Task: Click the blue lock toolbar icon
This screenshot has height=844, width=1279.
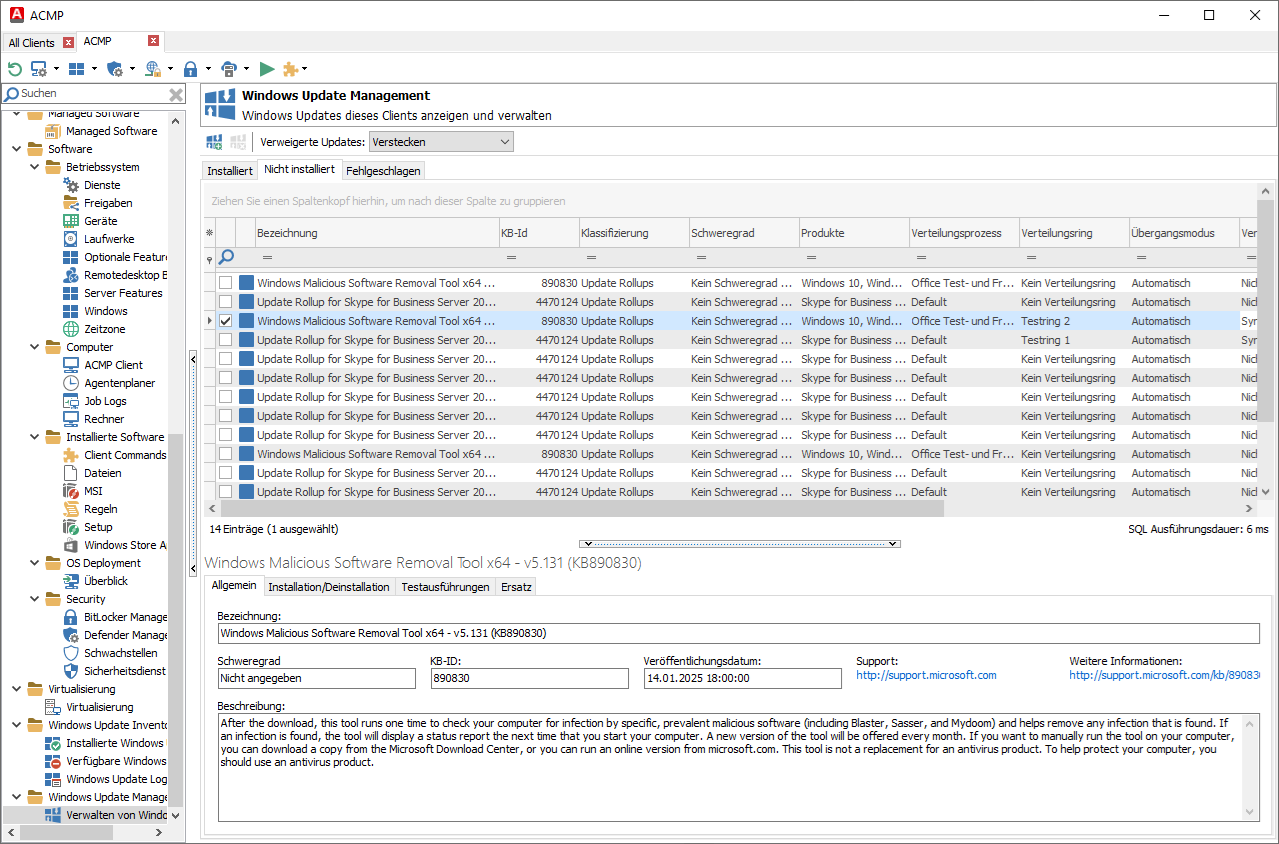Action: (x=191, y=69)
